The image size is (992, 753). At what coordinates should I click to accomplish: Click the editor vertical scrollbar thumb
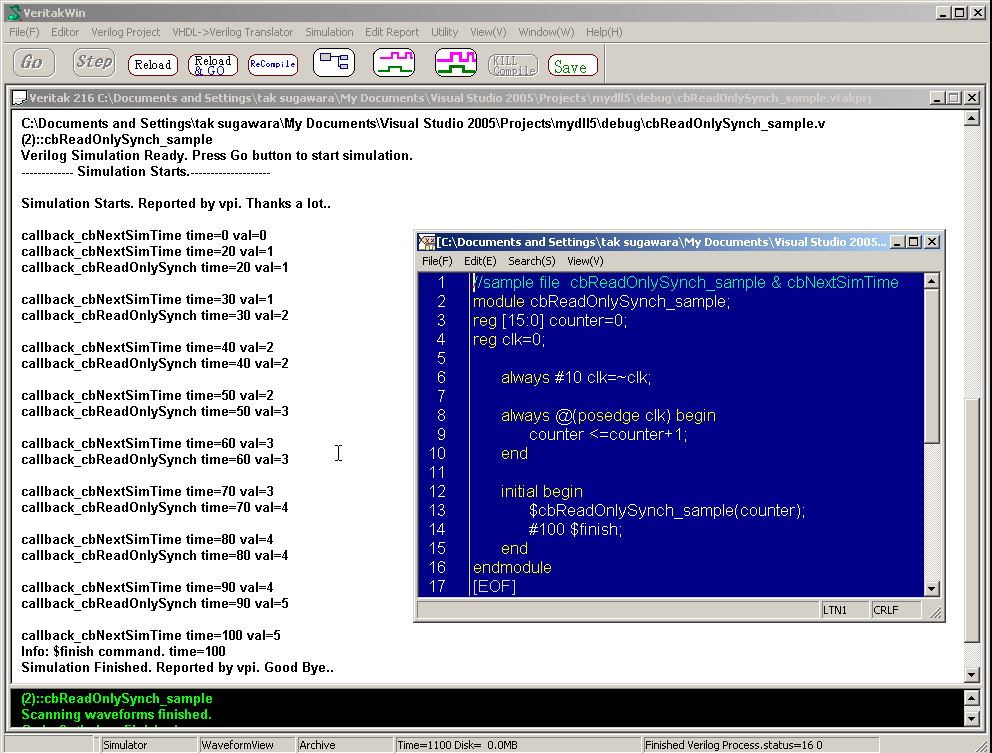tap(931, 366)
